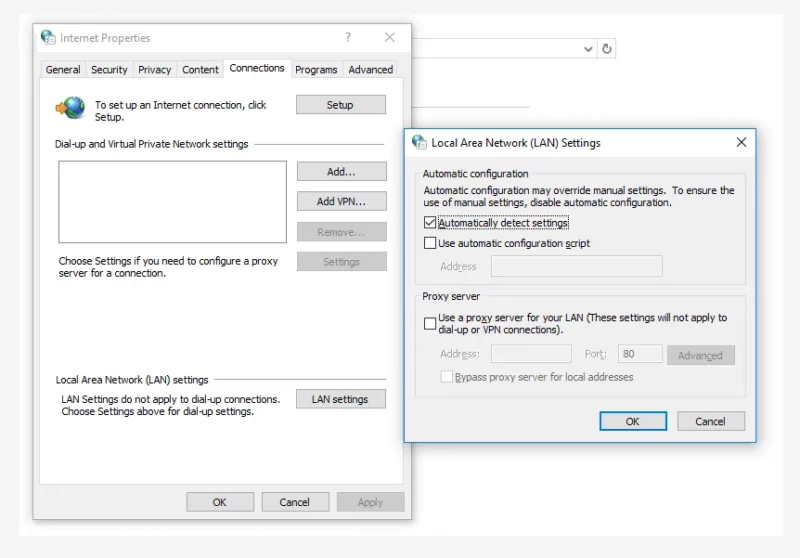The height and width of the screenshot is (558, 800).
Task: Click the Remove... button
Action: 341,232
